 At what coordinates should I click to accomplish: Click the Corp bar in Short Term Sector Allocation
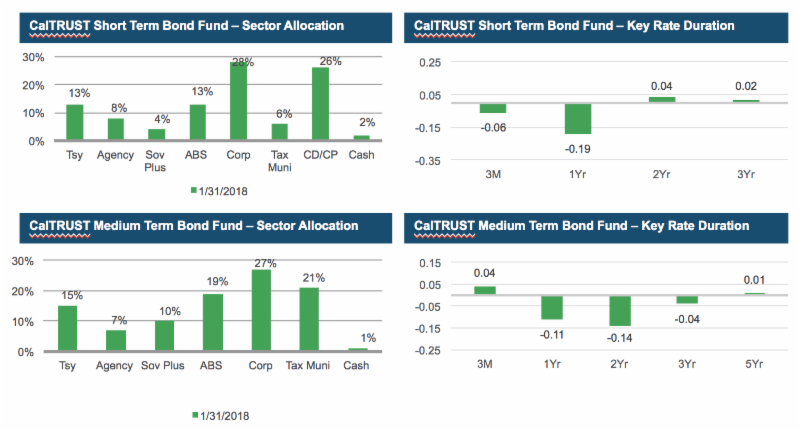[x=239, y=103]
